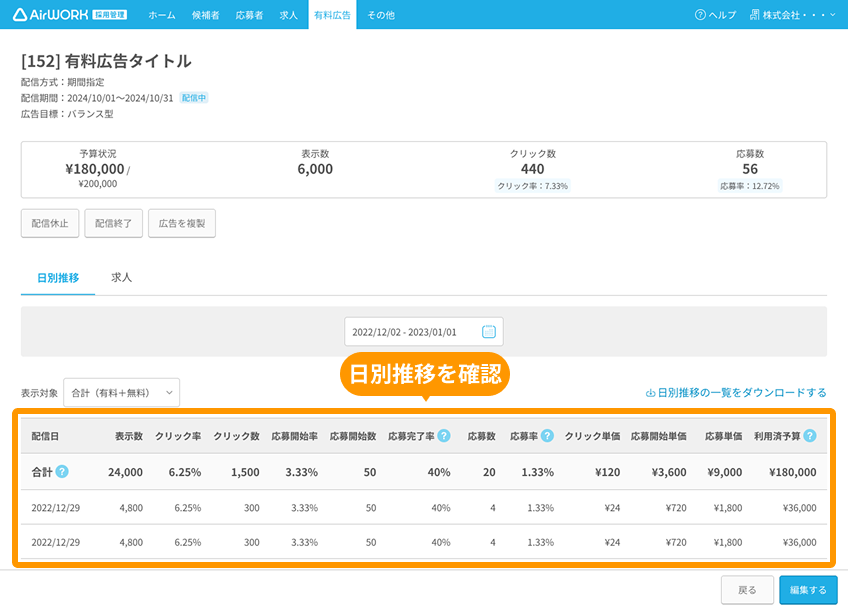Go to the ホーム menu

tap(162, 15)
